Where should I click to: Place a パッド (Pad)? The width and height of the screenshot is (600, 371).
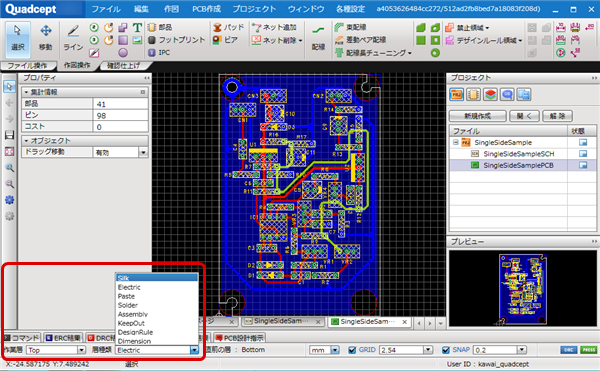point(228,27)
